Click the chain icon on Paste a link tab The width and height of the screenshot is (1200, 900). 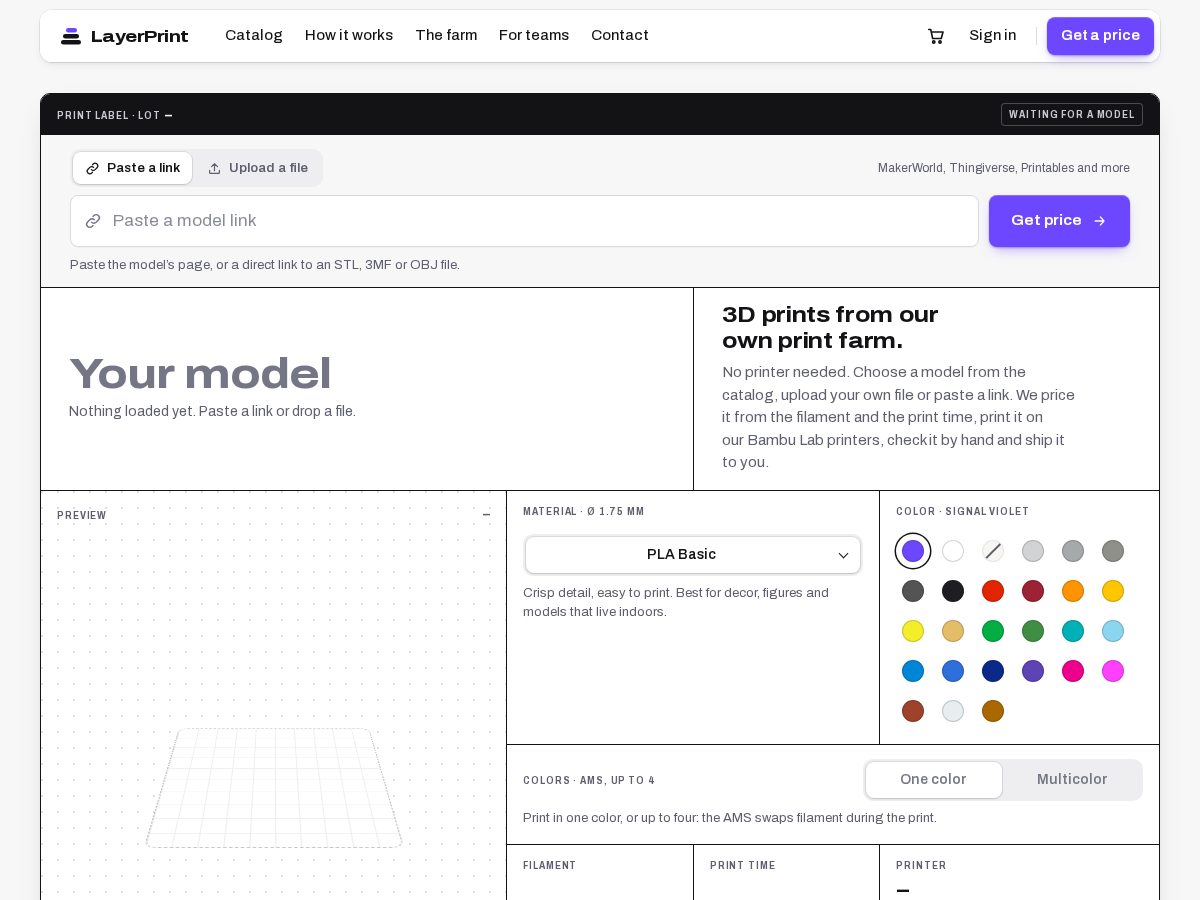pyautogui.click(x=93, y=168)
